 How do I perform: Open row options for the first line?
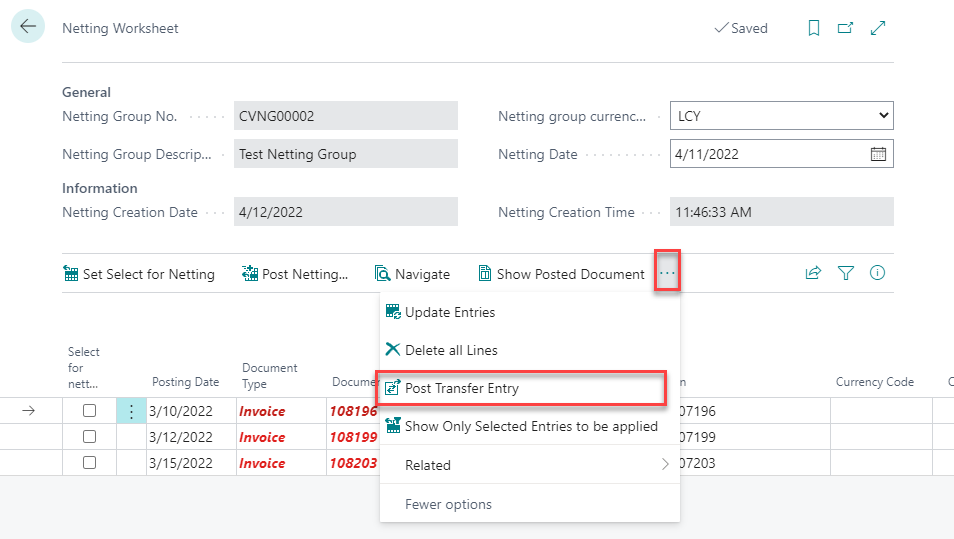click(131, 411)
